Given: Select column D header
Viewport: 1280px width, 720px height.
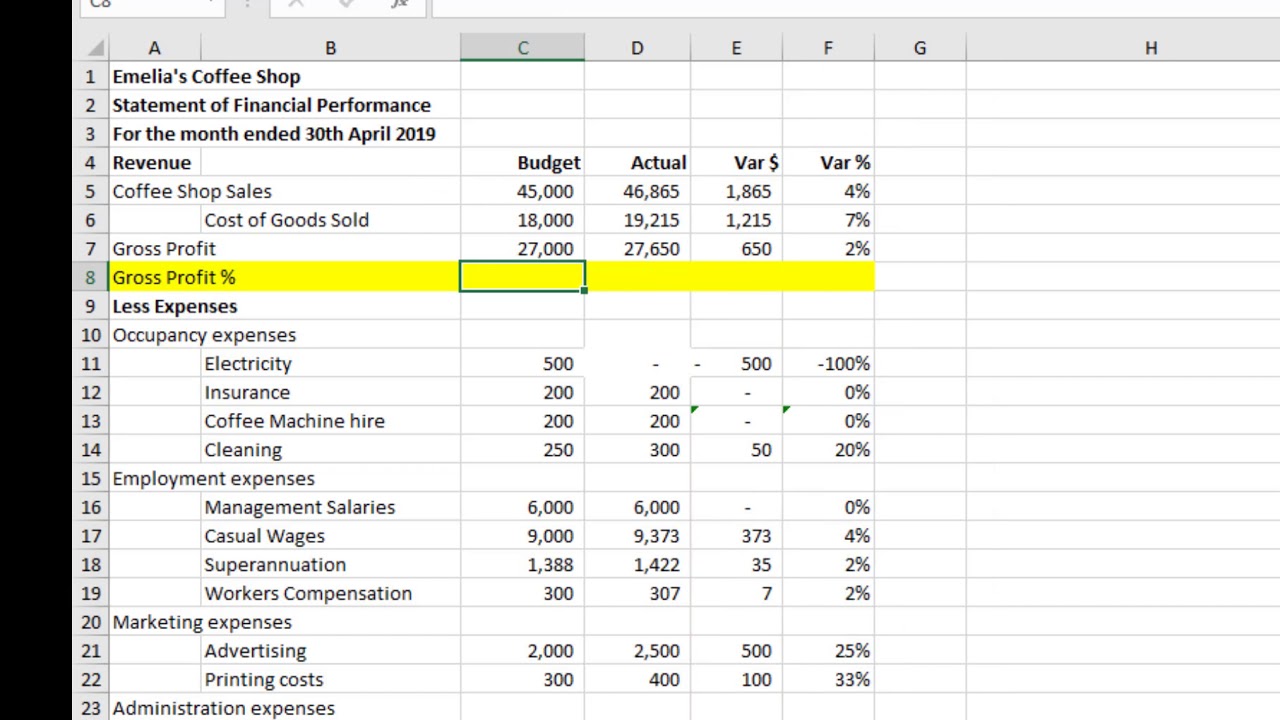Looking at the screenshot, I should tap(637, 48).
